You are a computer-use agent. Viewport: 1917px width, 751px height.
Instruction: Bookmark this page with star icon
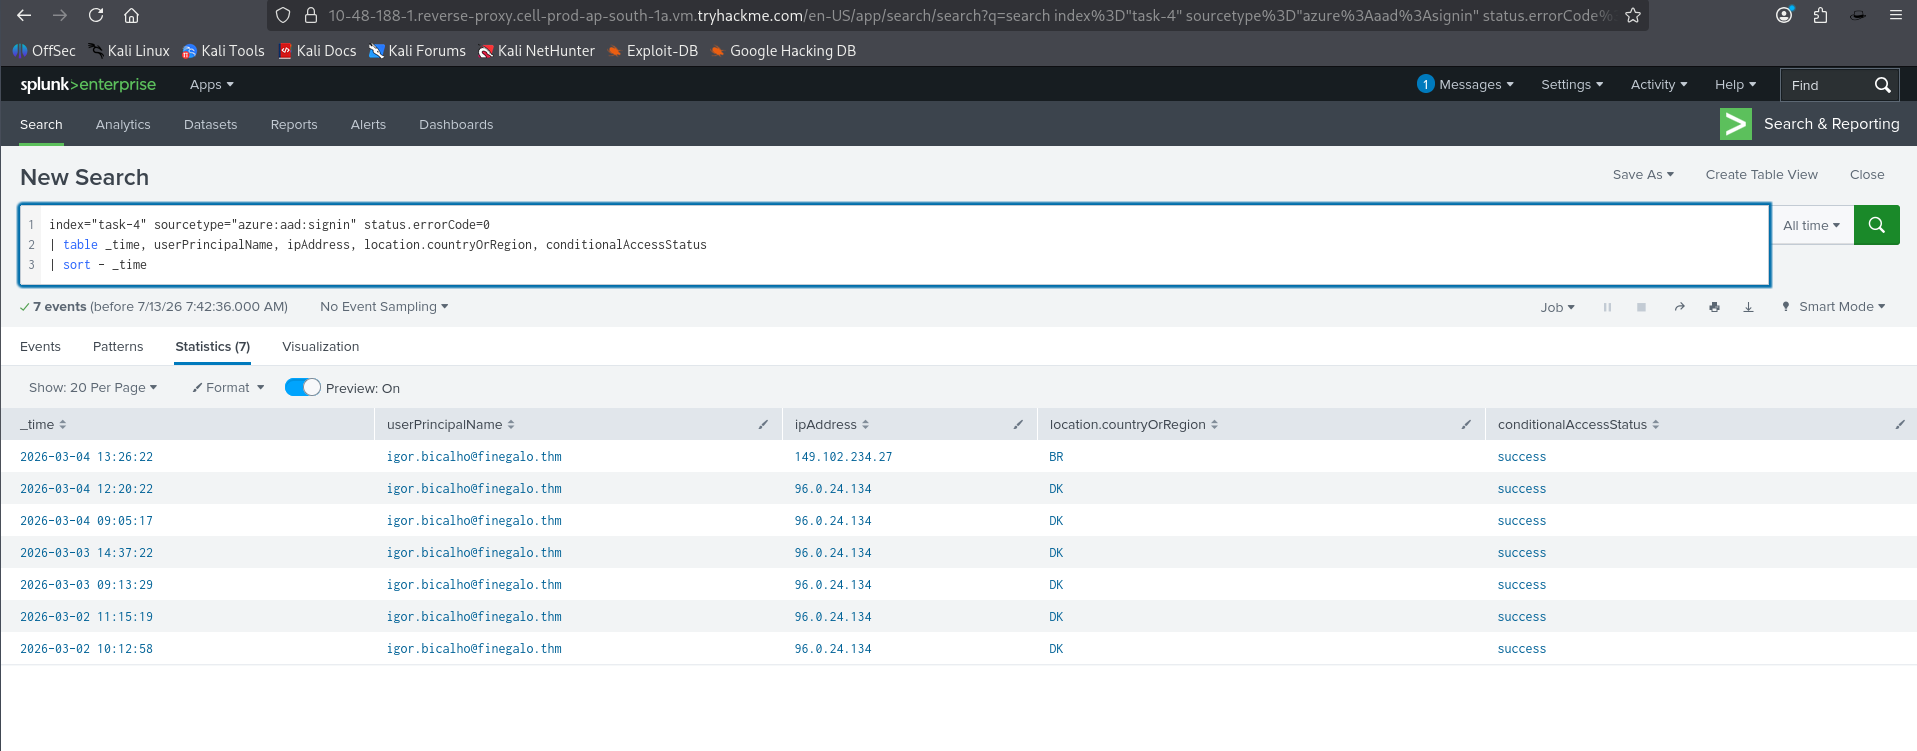point(1633,15)
